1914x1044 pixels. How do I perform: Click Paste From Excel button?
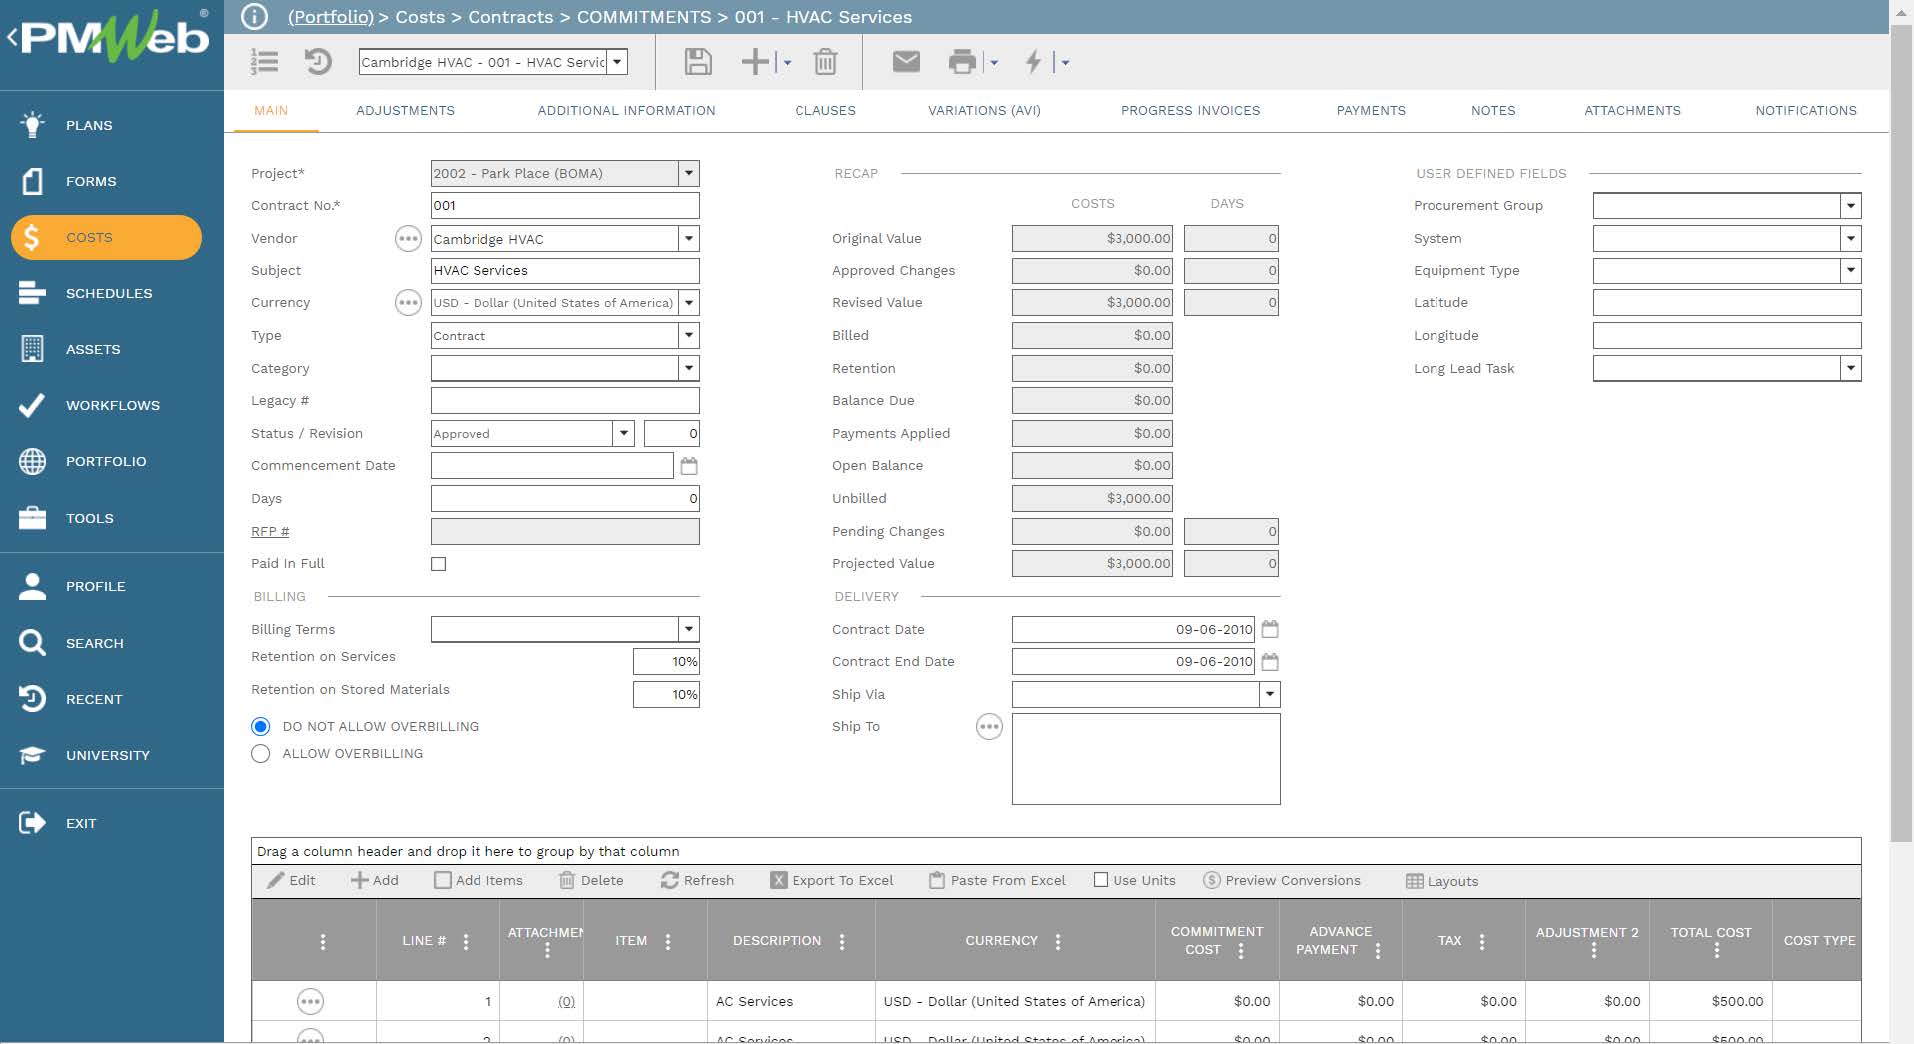point(997,880)
